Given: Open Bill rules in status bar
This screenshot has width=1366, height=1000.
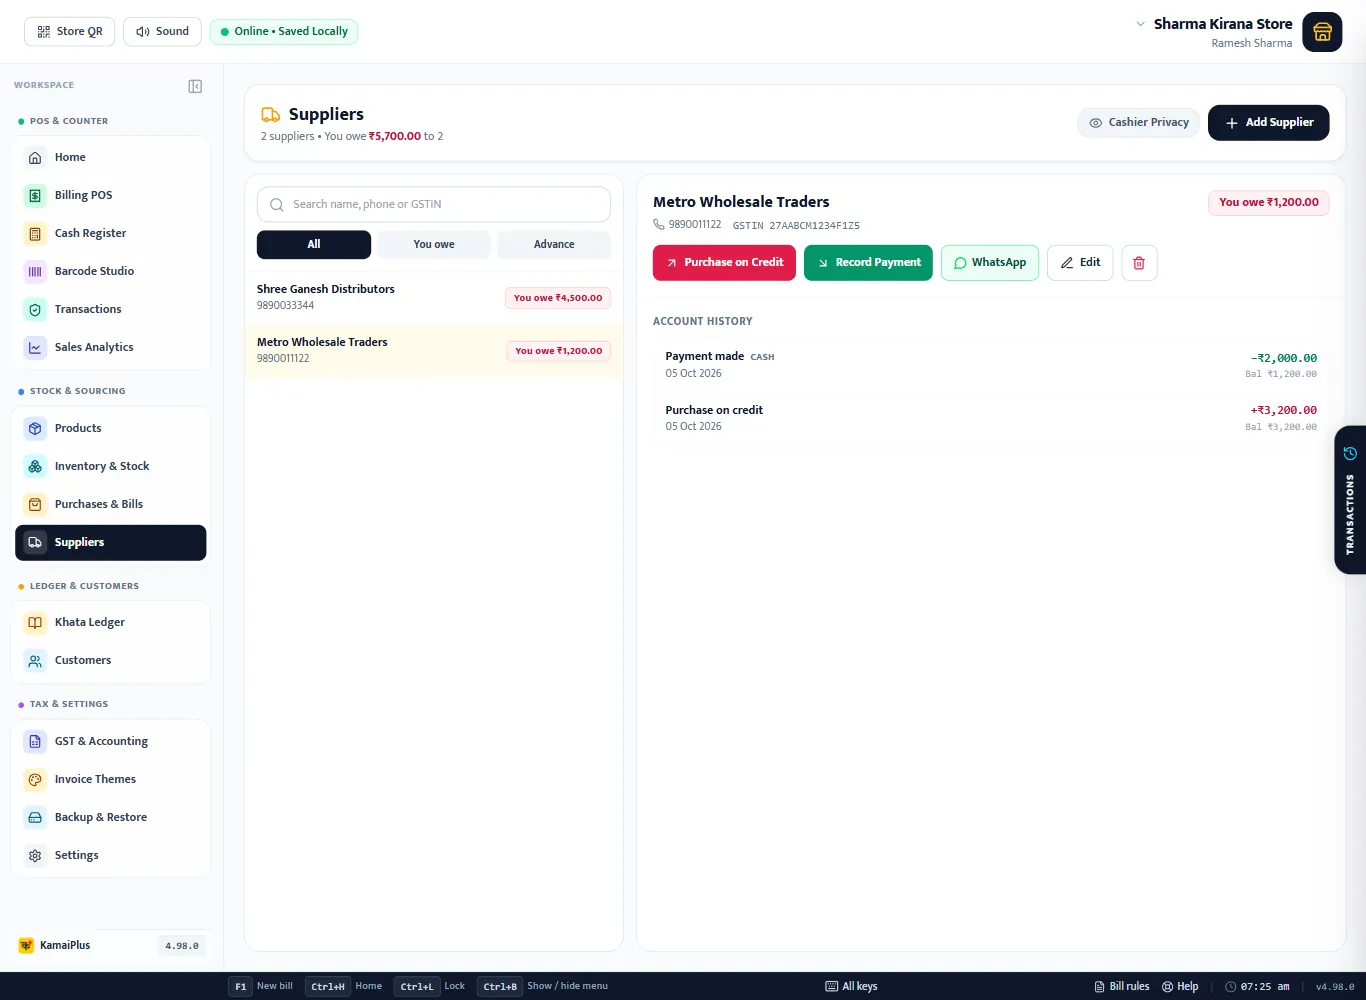Looking at the screenshot, I should pyautogui.click(x=1122, y=986).
